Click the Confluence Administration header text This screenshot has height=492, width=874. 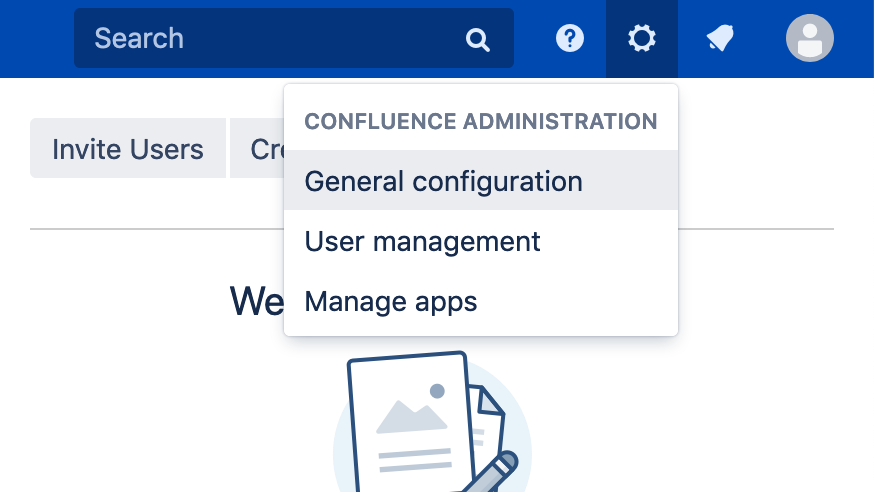[480, 121]
